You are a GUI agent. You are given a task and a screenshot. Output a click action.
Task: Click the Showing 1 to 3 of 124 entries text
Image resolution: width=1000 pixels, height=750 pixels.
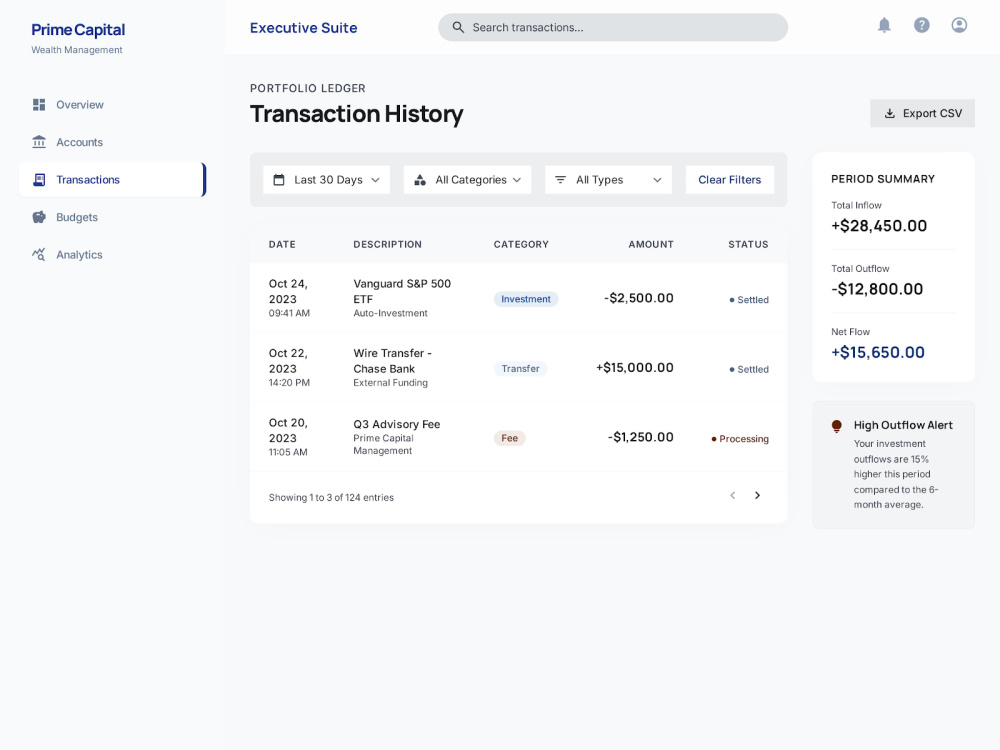point(331,497)
